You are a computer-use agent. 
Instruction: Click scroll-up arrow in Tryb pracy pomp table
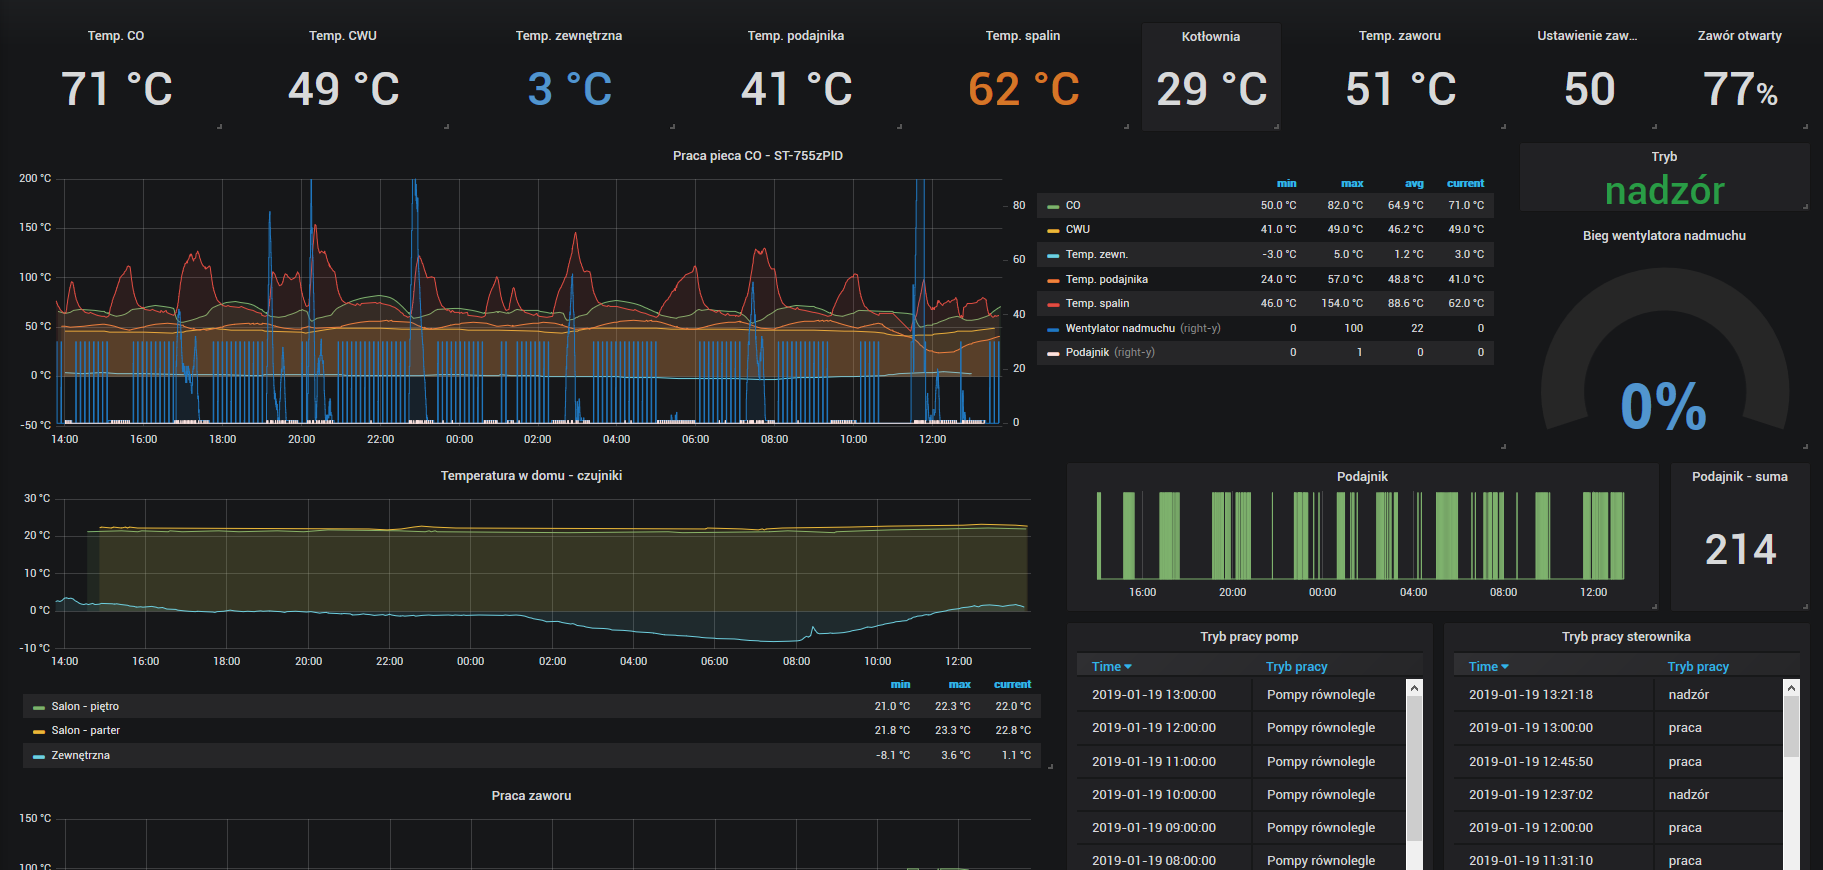[x=1414, y=688]
